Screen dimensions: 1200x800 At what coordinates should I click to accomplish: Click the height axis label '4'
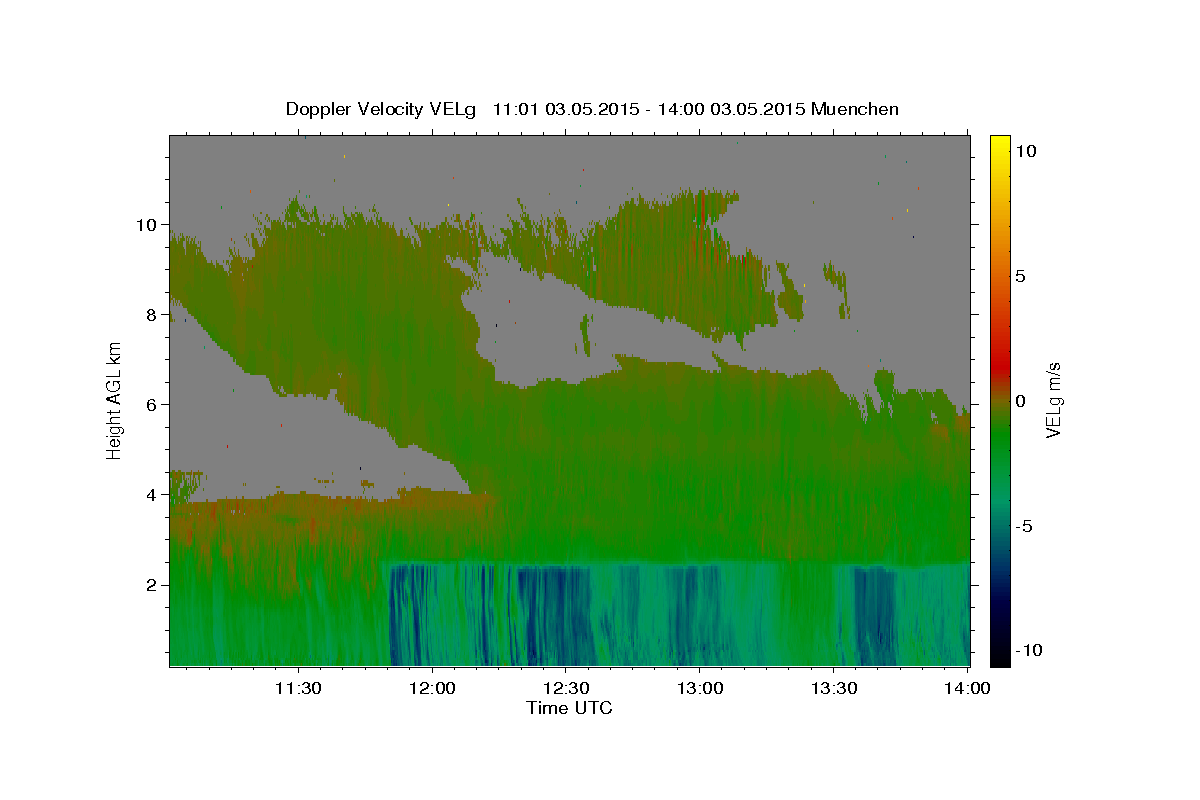click(151, 494)
